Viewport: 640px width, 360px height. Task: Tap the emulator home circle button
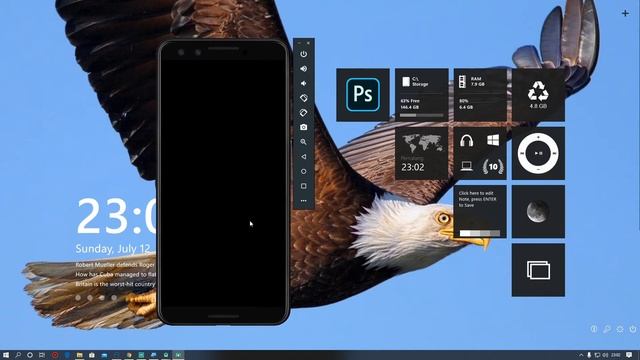pyautogui.click(x=303, y=171)
